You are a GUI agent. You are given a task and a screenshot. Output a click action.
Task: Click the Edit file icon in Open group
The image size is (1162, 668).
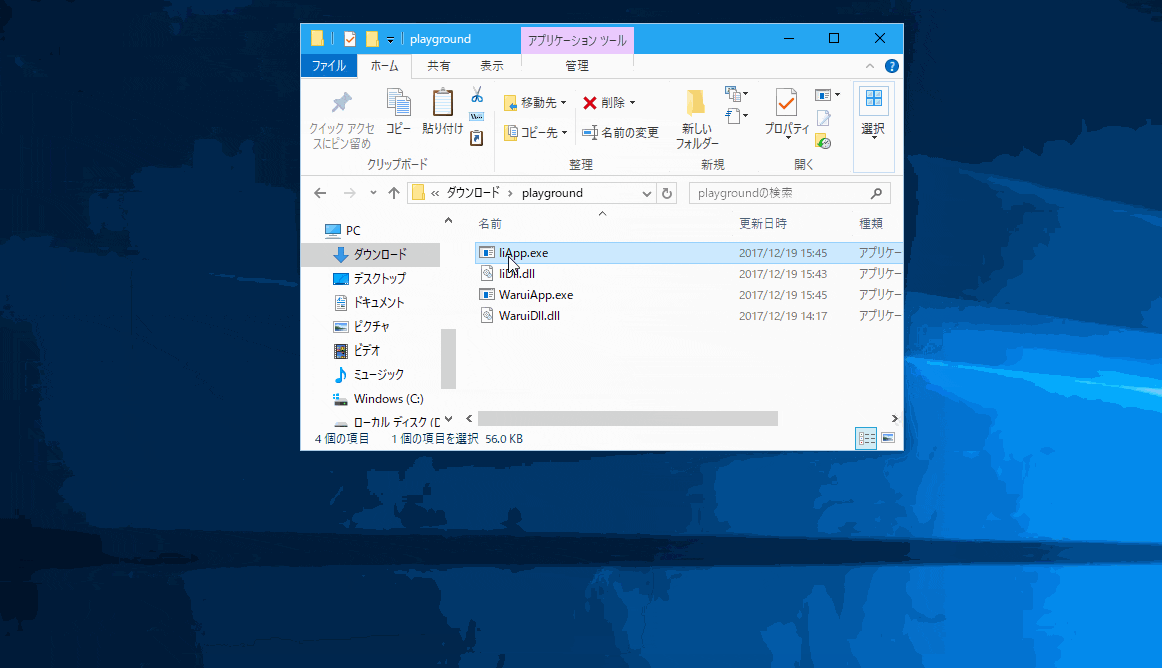pos(823,118)
